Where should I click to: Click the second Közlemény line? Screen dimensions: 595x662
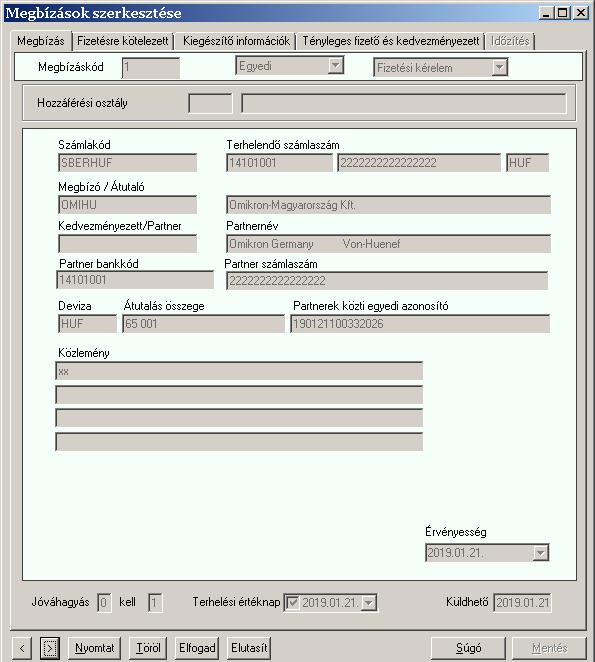click(x=239, y=395)
